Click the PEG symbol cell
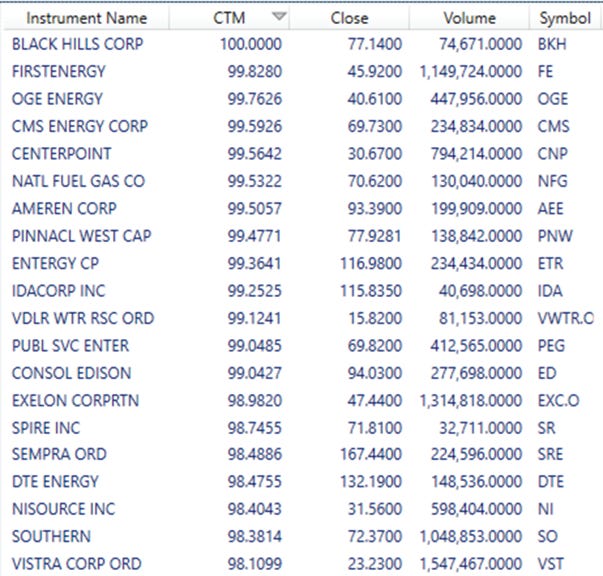 (551, 346)
